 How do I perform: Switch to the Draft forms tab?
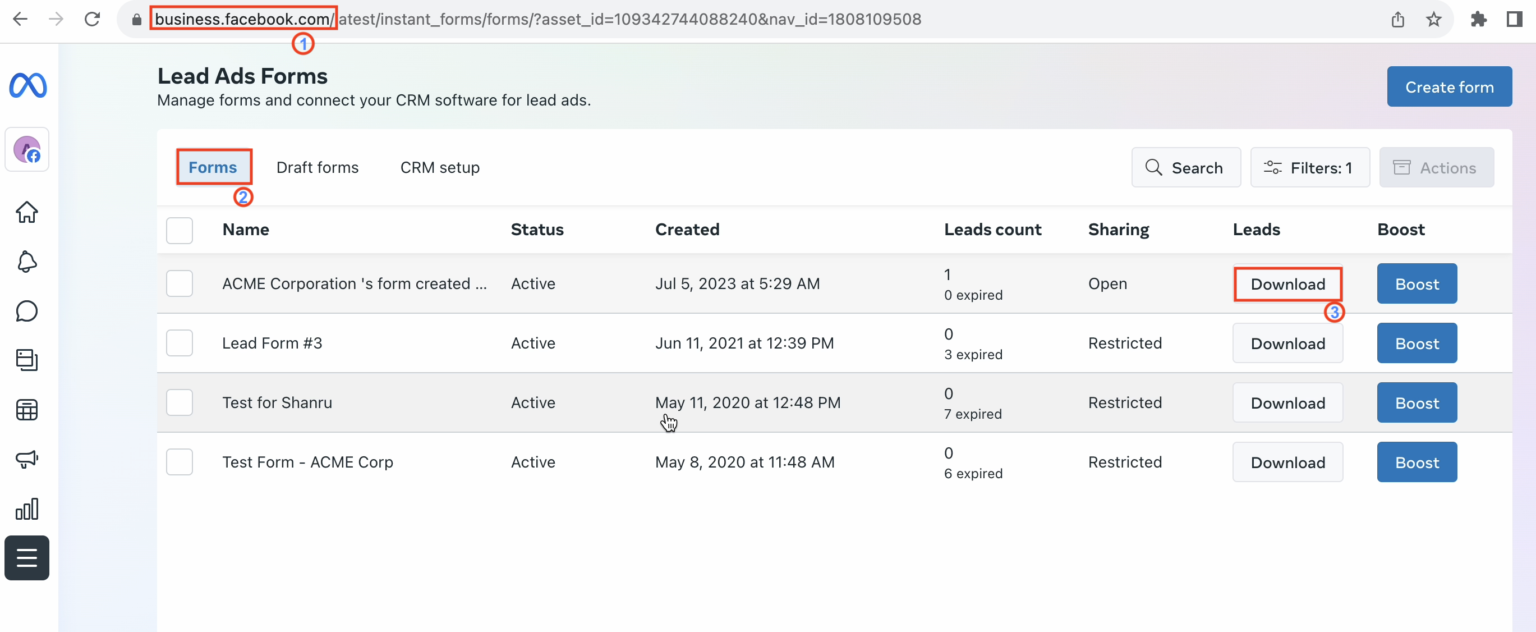(318, 167)
